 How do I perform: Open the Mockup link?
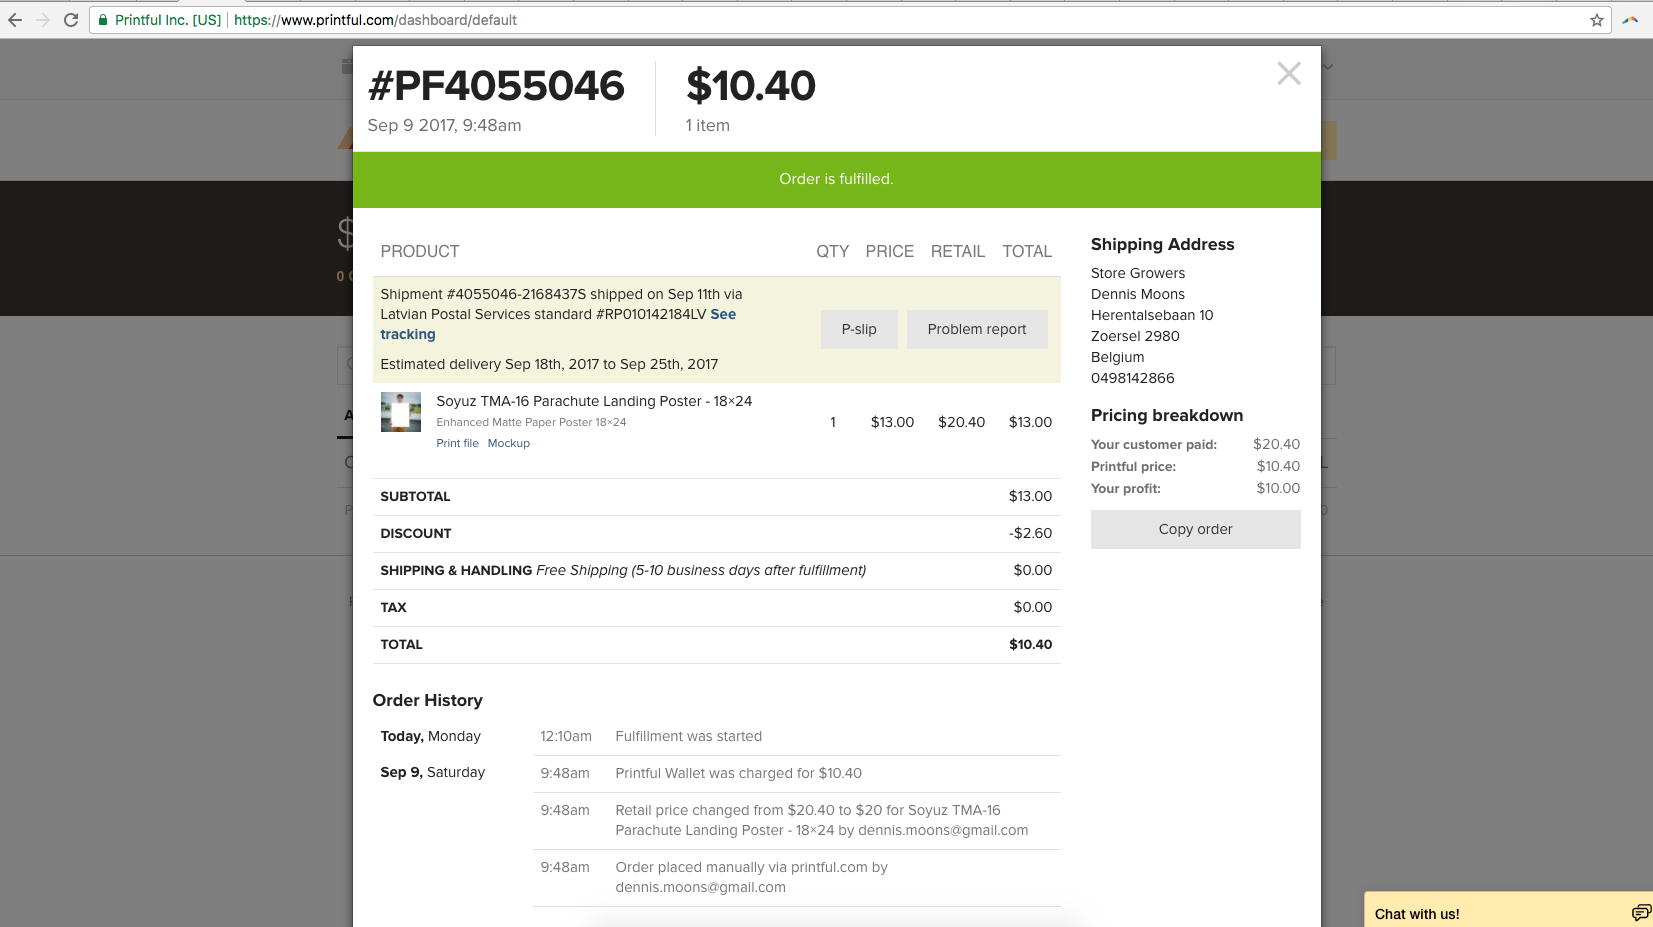click(509, 443)
